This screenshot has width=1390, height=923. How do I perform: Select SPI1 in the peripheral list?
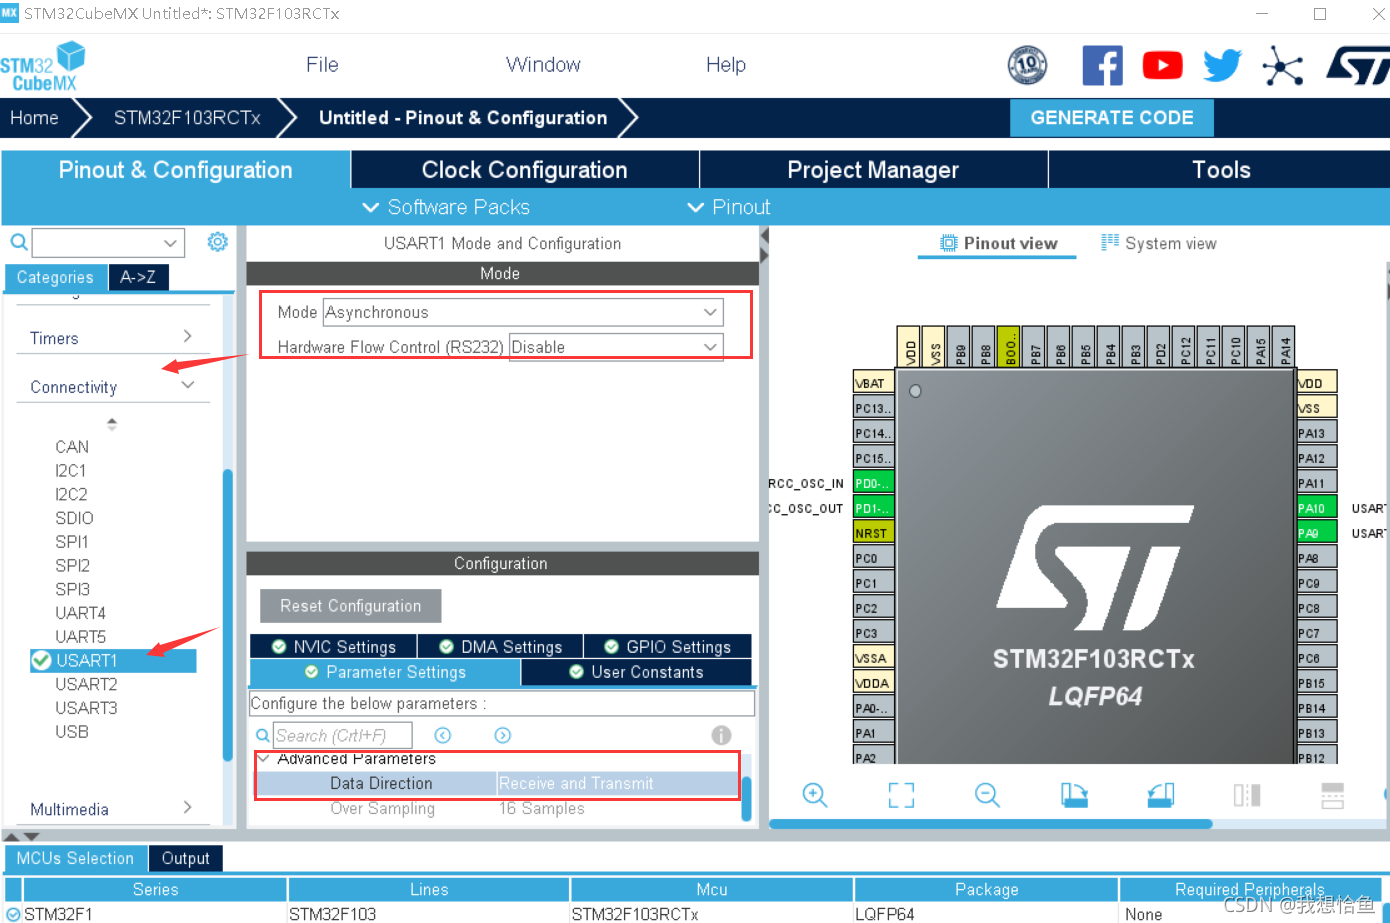tap(72, 542)
